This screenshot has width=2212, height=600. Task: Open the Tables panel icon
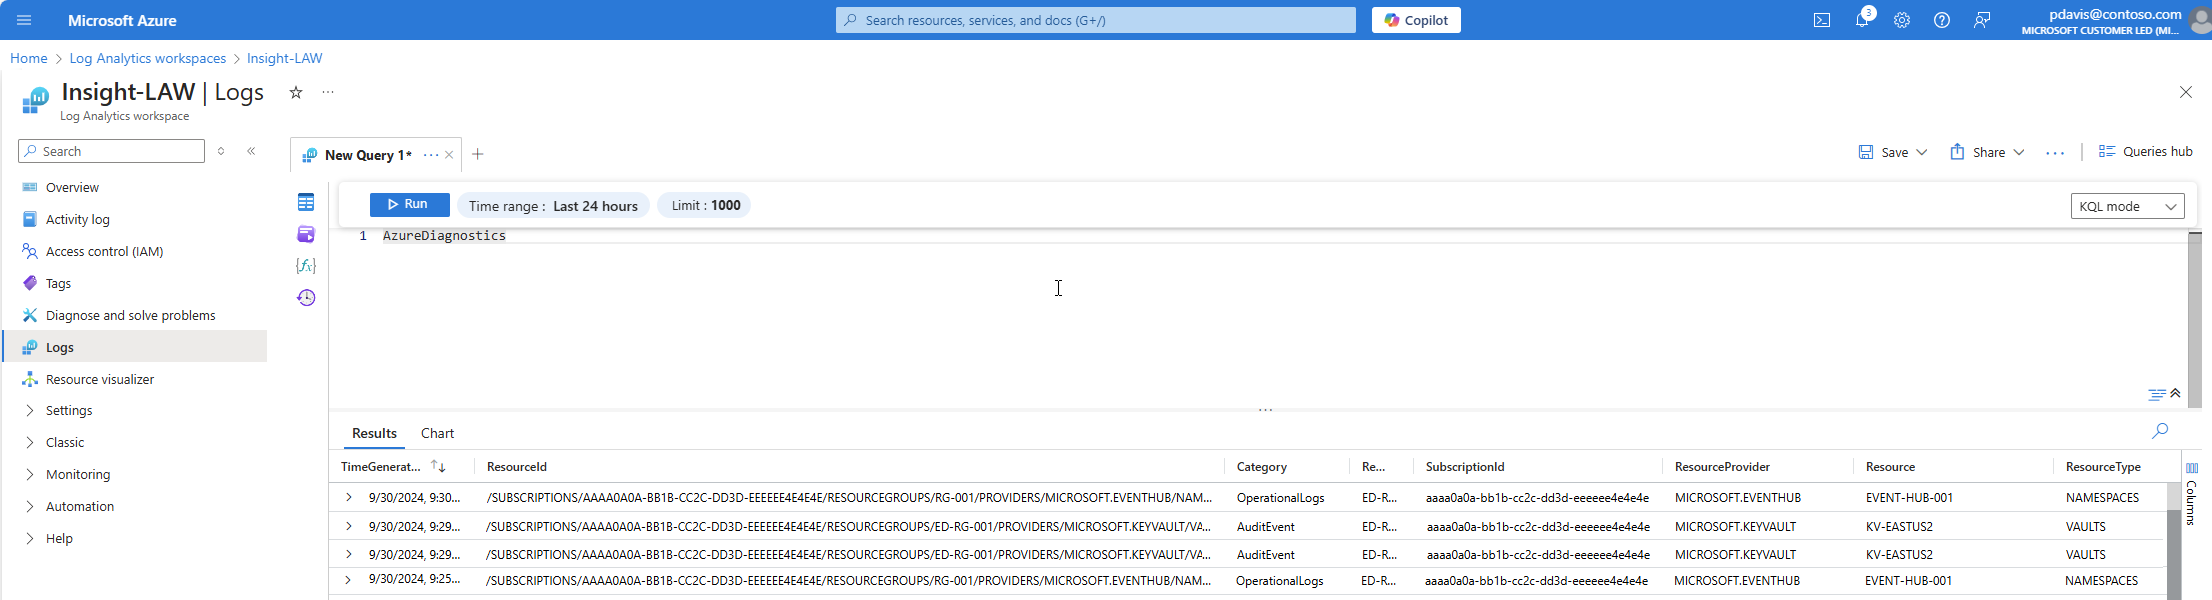point(306,202)
